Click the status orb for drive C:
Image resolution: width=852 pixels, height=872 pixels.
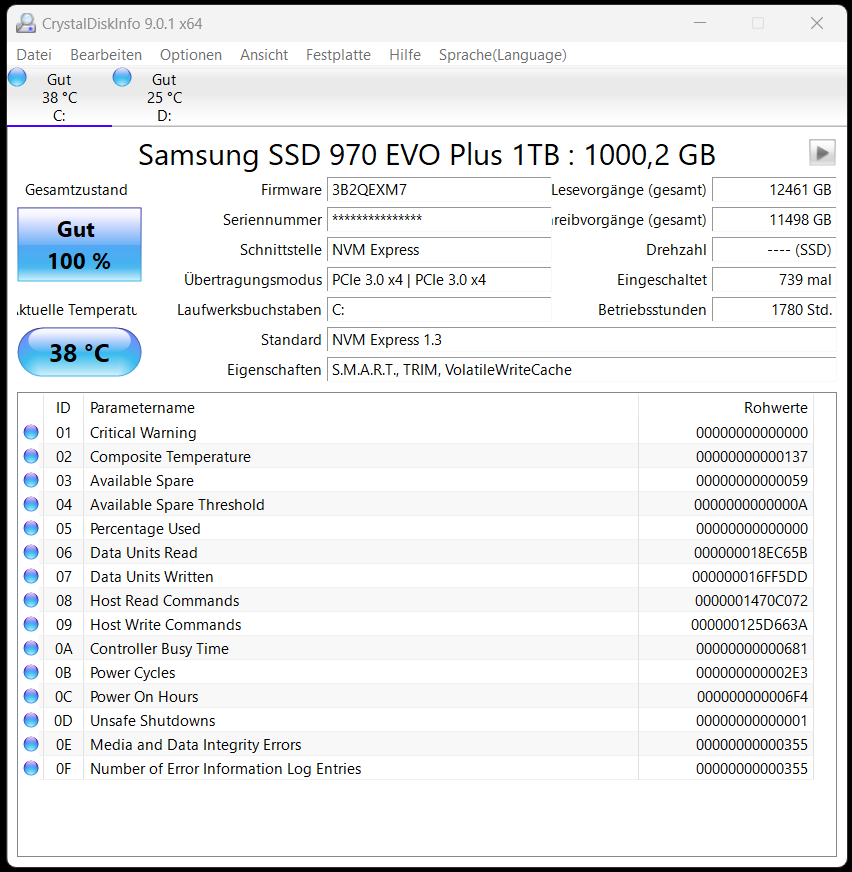click(x=17, y=77)
